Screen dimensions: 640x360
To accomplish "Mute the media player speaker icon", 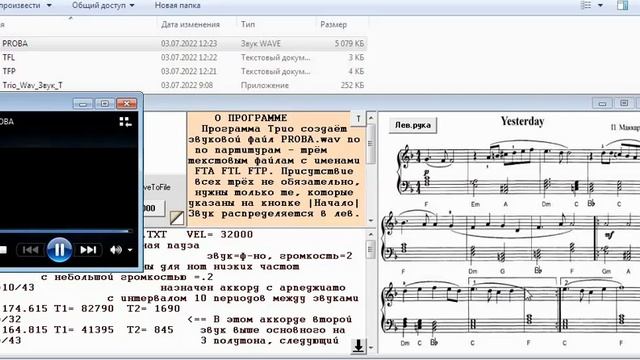I will [x=116, y=249].
